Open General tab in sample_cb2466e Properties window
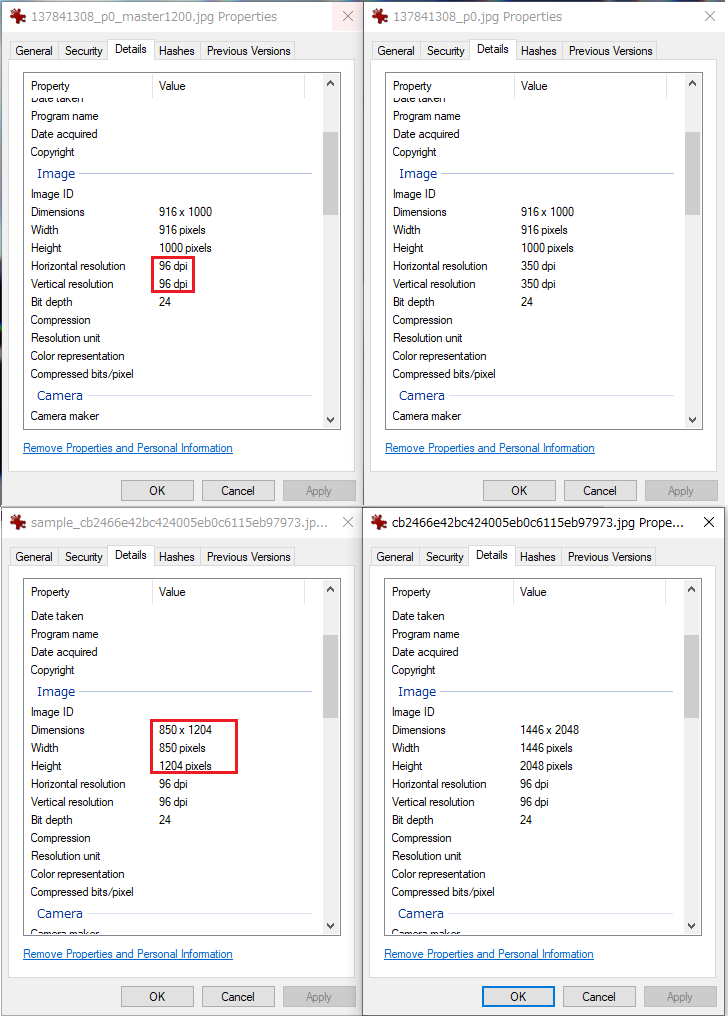The image size is (728, 1016). click(x=34, y=557)
